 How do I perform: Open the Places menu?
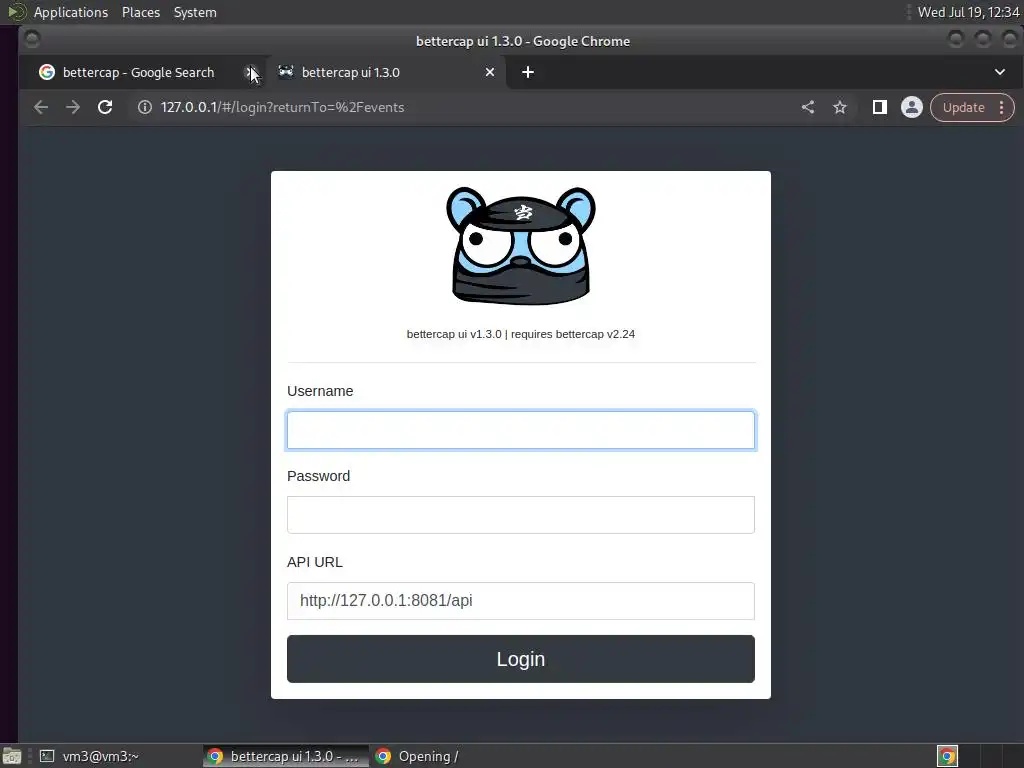(x=140, y=12)
